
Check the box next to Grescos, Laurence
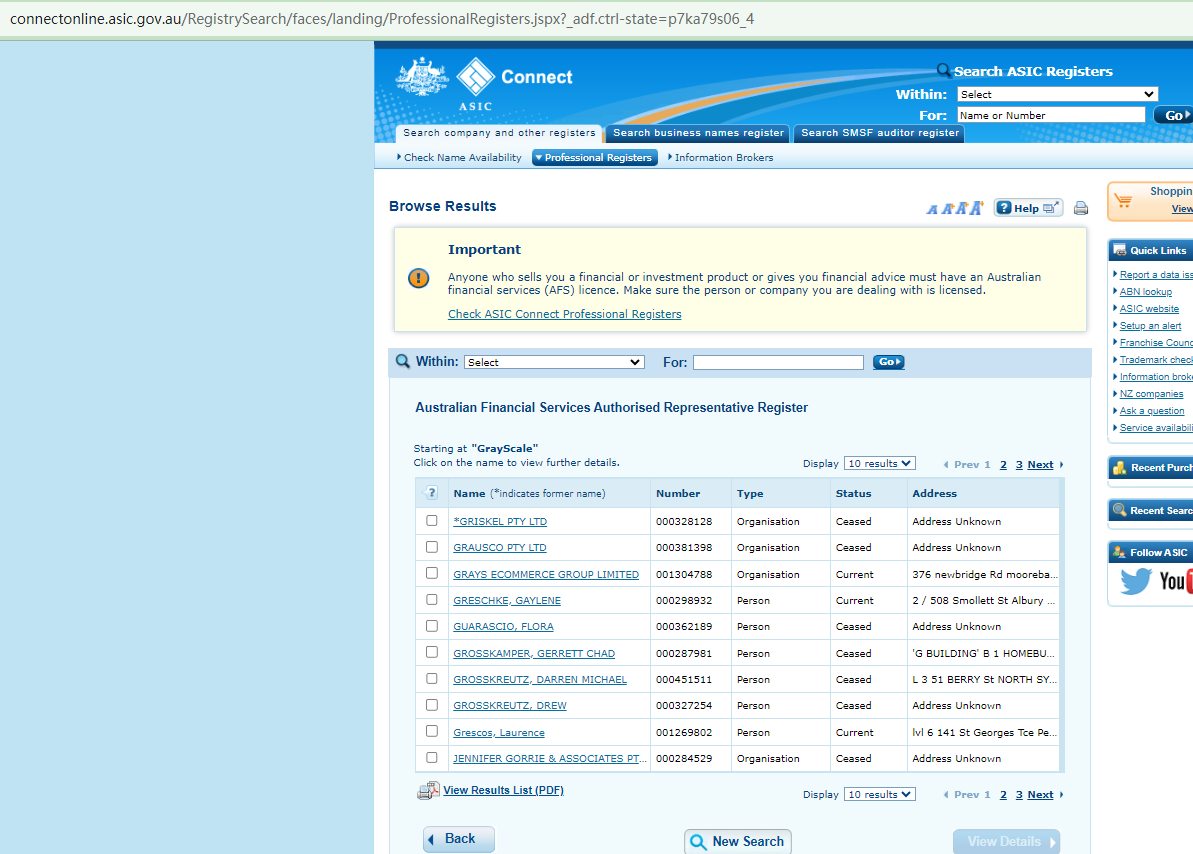432,732
